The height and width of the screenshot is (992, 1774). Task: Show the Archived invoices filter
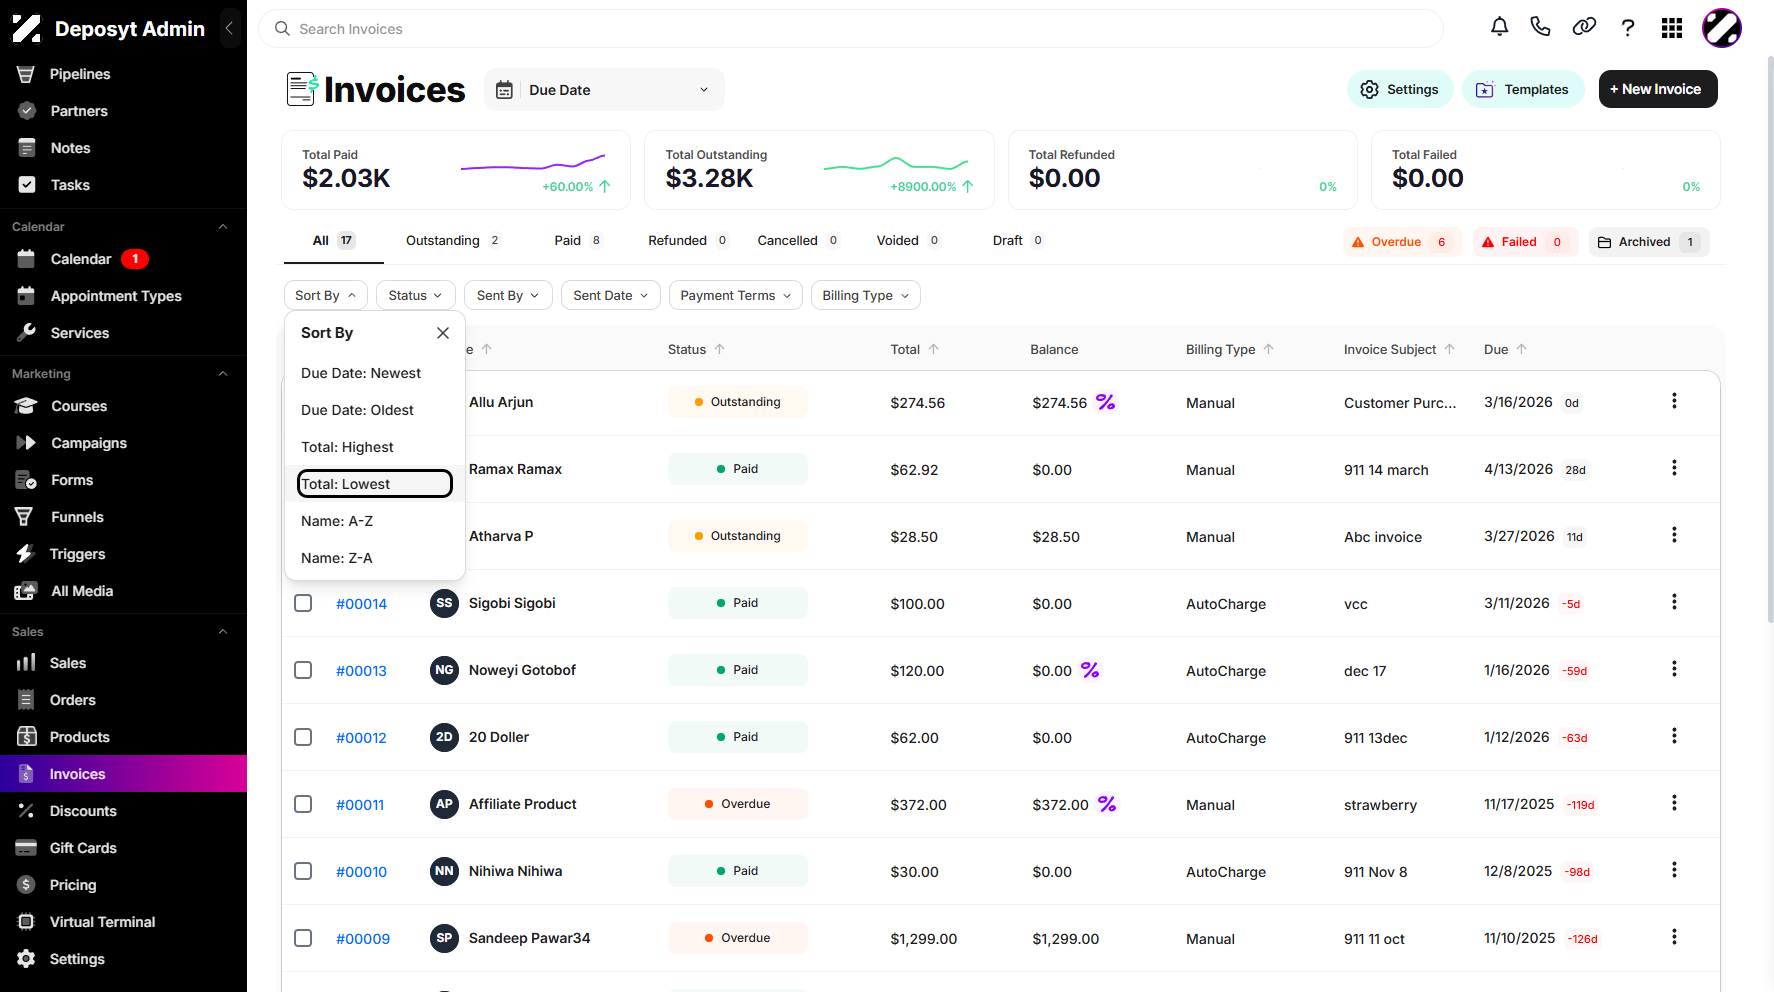[1649, 242]
